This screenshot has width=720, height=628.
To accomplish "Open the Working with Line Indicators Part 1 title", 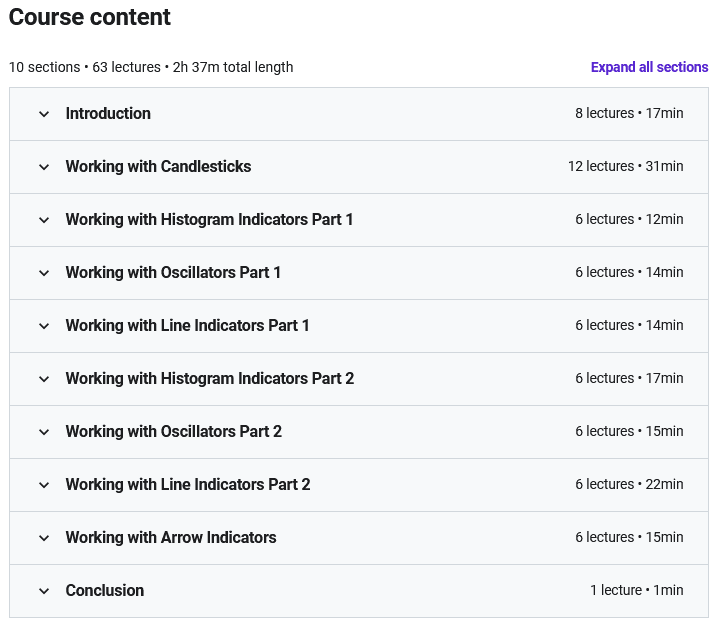I will [x=187, y=326].
